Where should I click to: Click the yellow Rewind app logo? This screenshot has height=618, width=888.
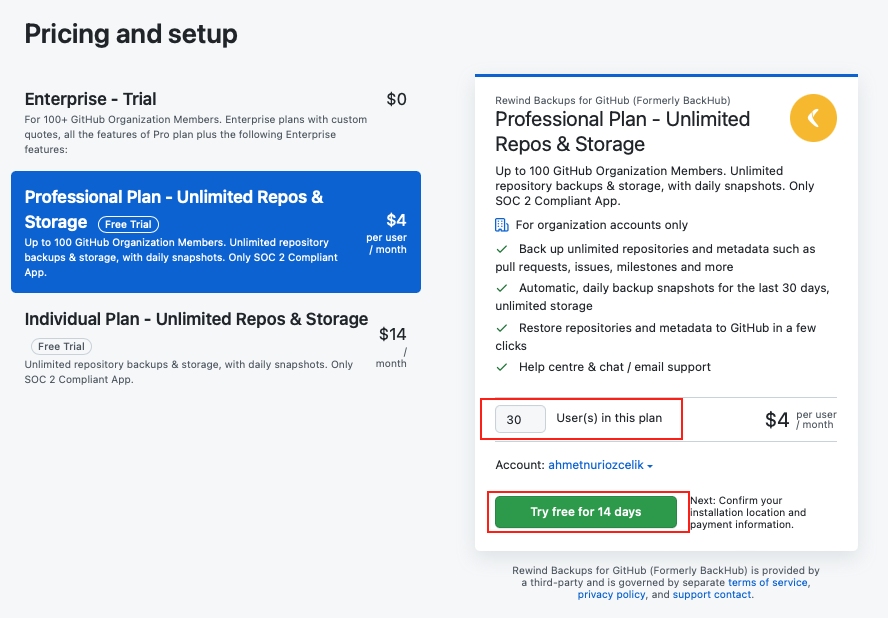[813, 118]
